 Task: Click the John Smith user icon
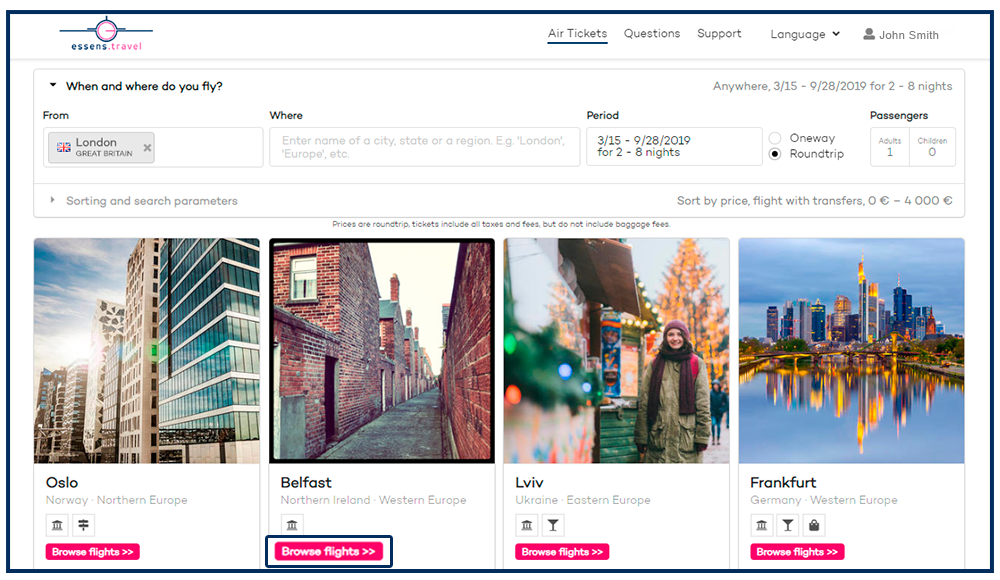[x=869, y=34]
